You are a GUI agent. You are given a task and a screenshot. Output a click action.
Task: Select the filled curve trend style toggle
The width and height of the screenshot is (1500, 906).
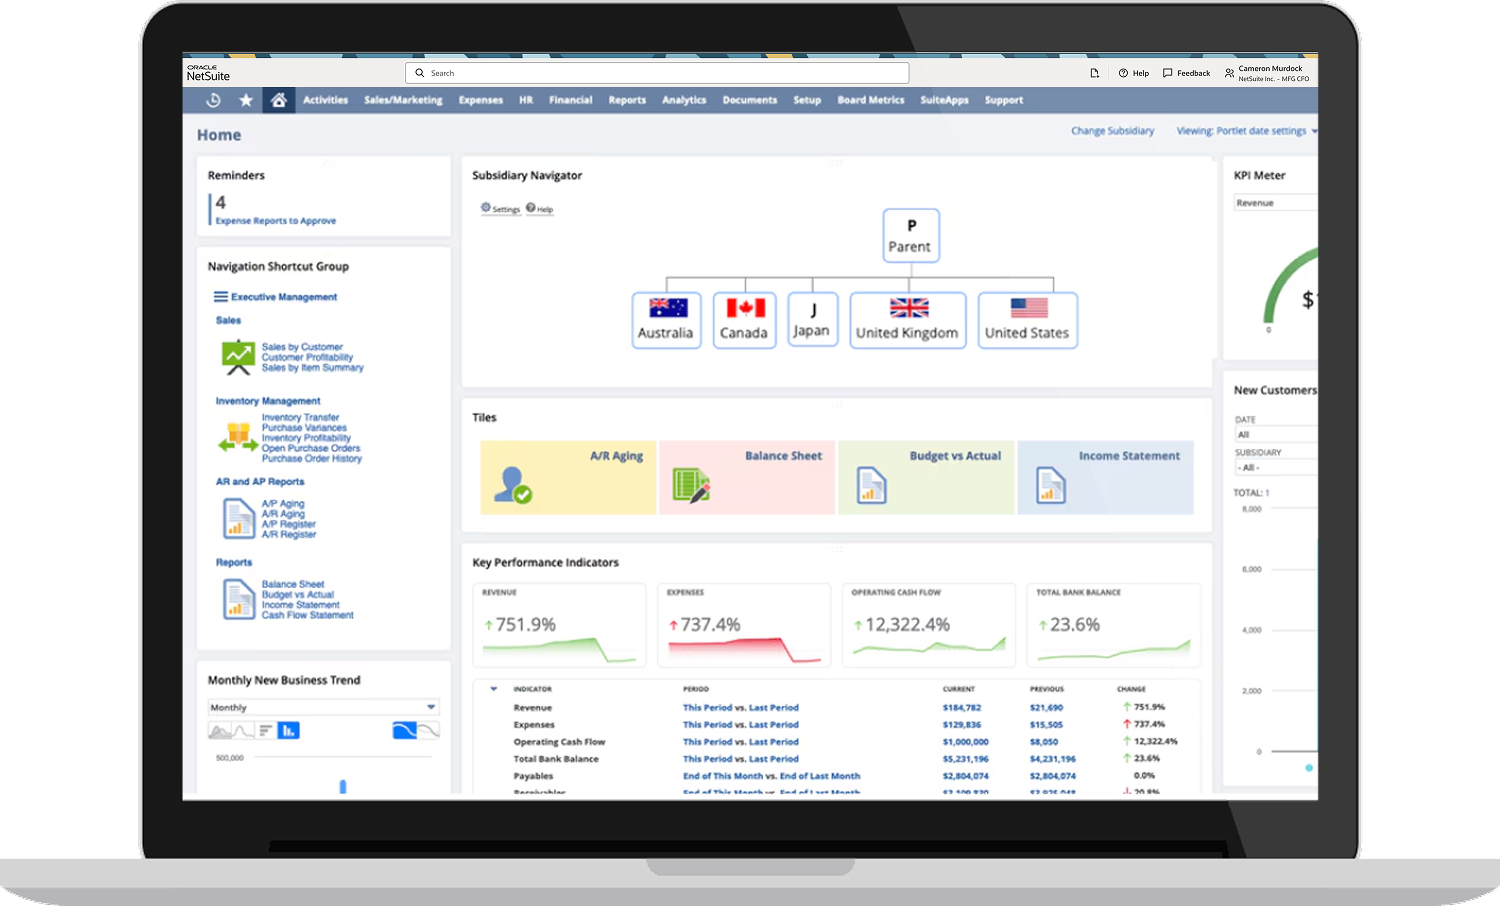[404, 731]
